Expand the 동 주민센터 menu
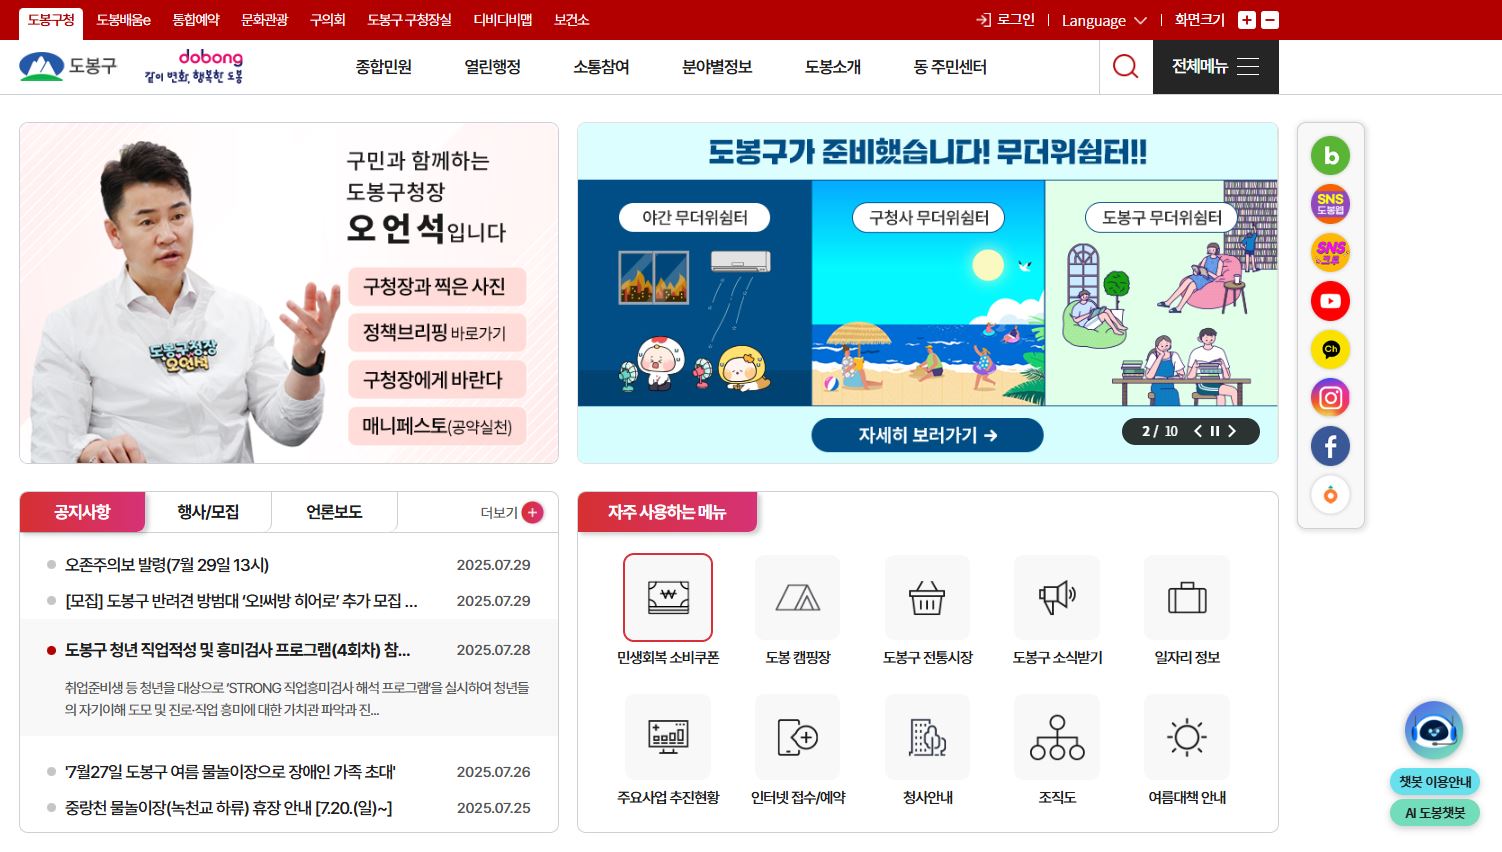 point(950,67)
